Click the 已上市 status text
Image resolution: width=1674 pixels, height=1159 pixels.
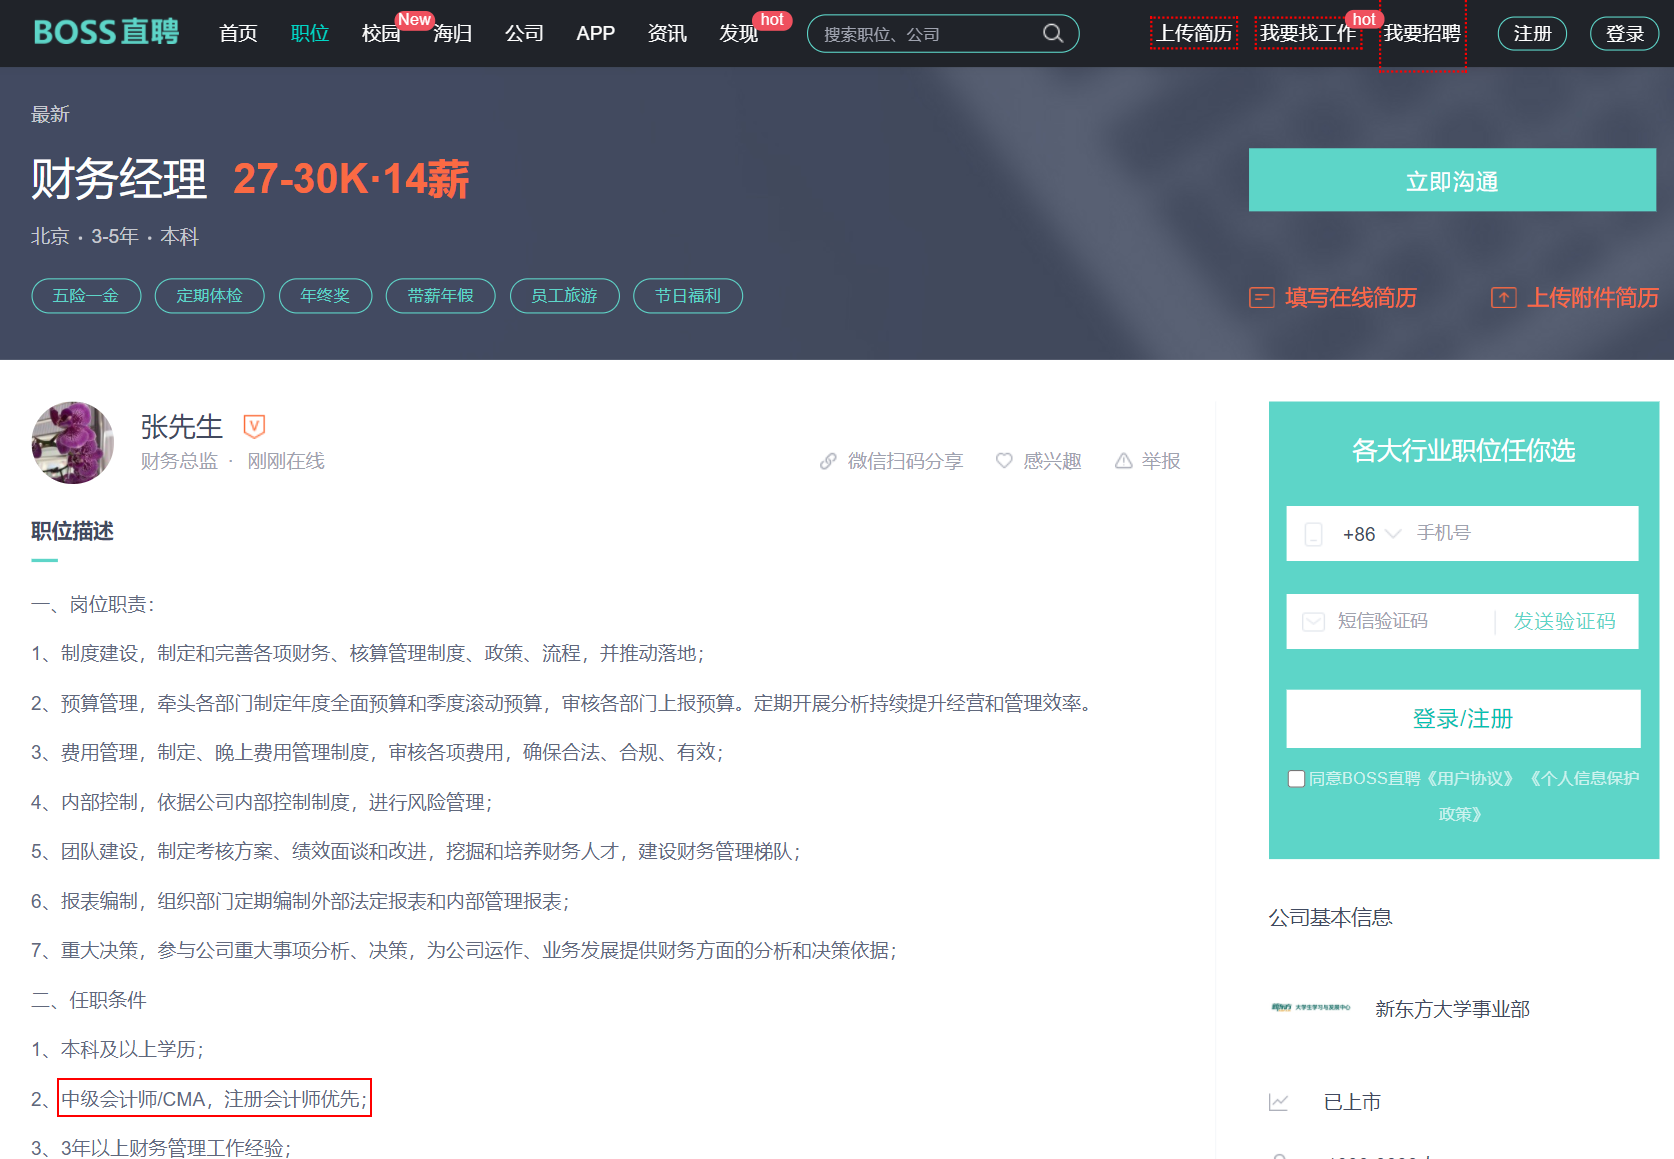point(1352,1102)
